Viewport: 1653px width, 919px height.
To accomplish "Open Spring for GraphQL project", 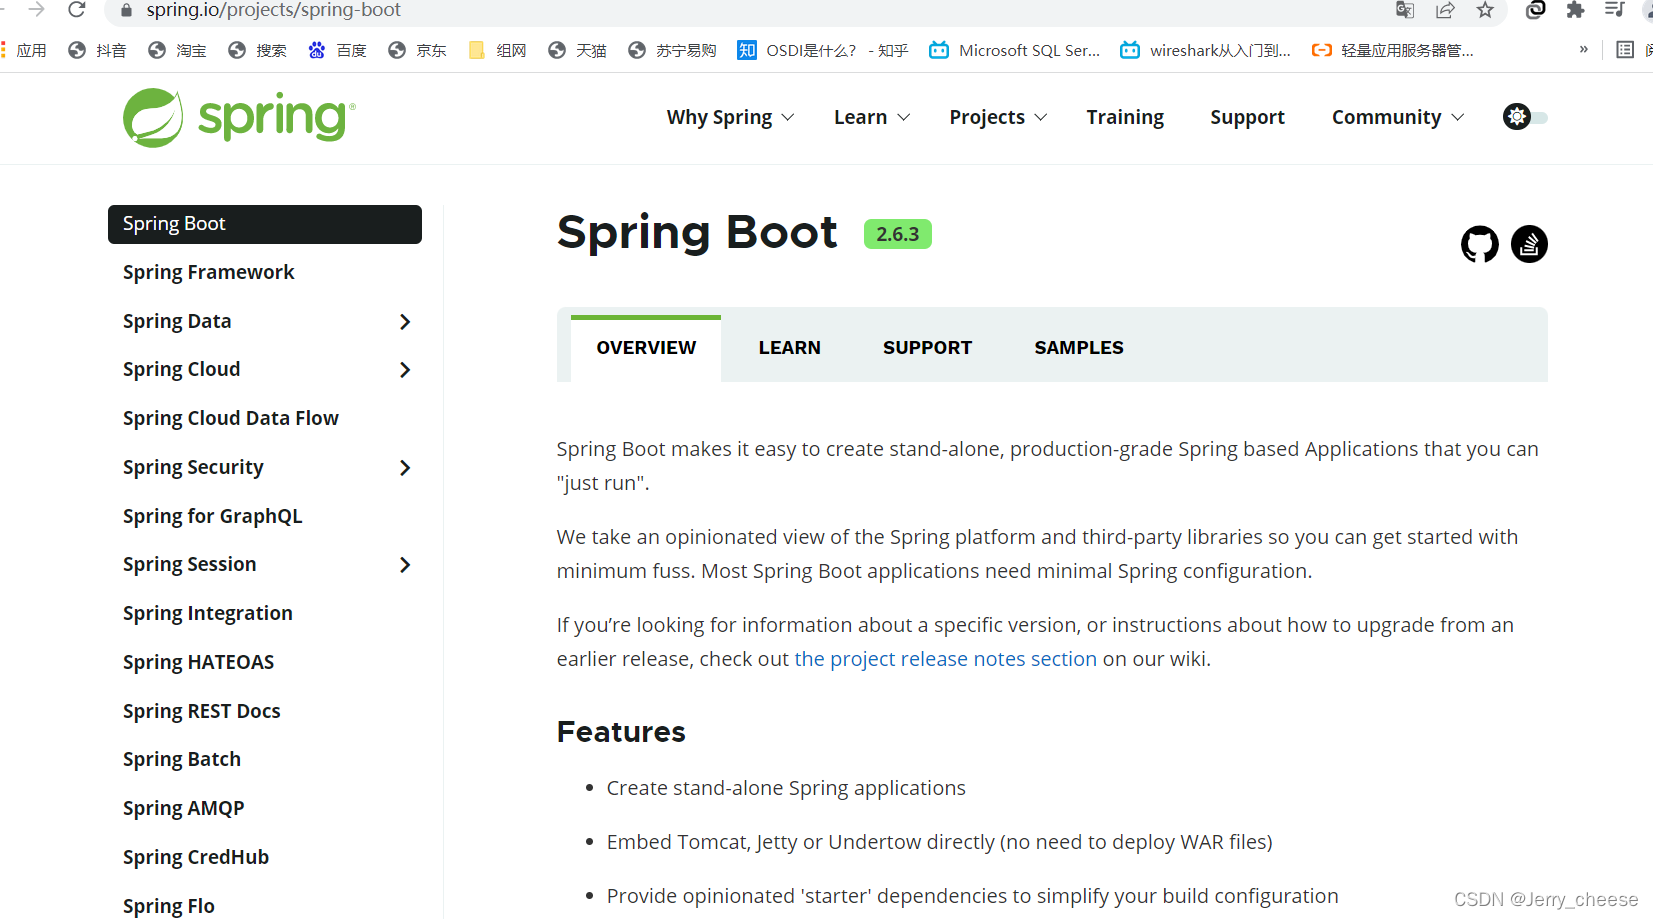I will coord(212,516).
